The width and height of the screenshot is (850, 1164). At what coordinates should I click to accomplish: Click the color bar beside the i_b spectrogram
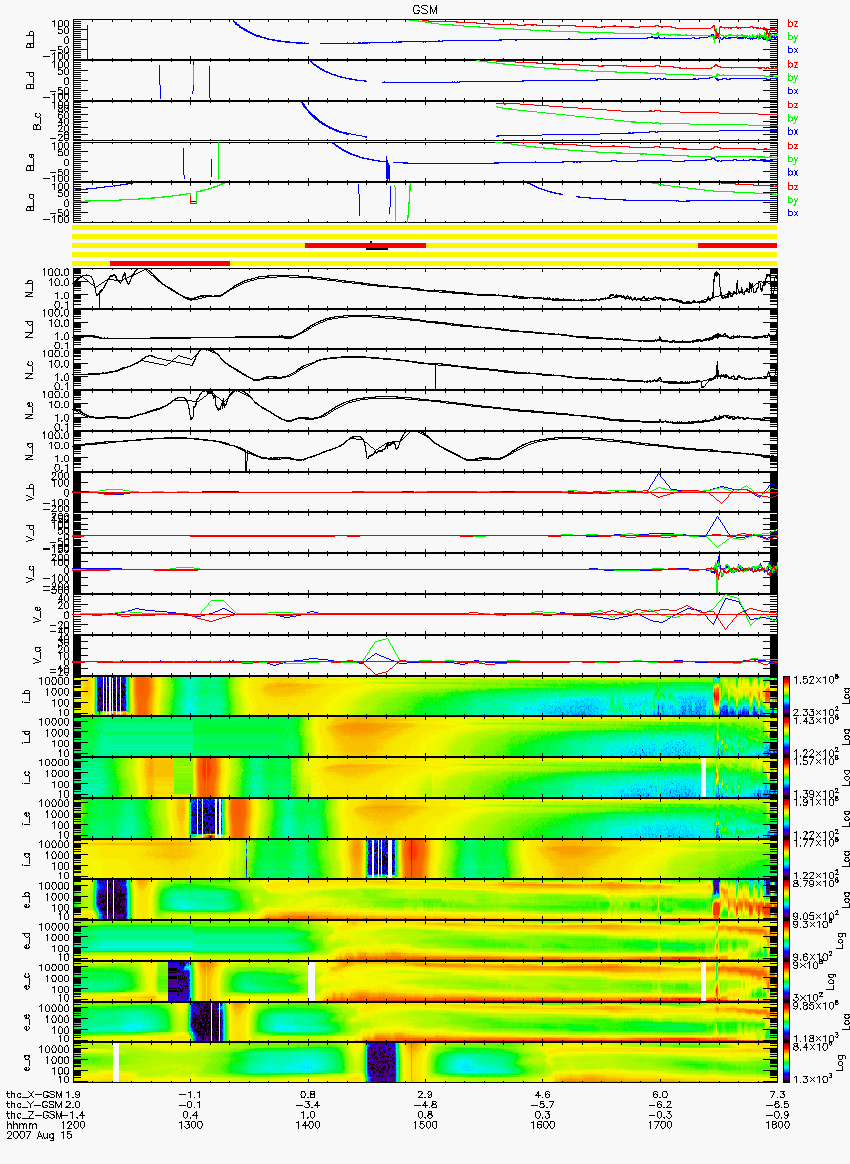(786, 696)
